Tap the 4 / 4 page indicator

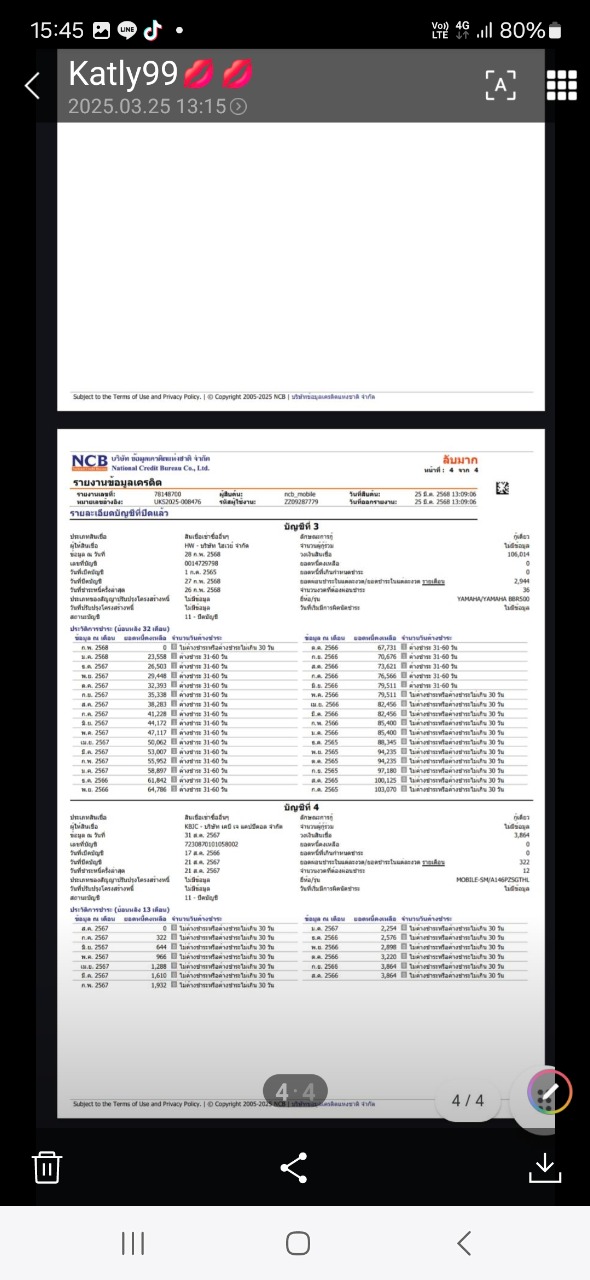pyautogui.click(x=468, y=1100)
